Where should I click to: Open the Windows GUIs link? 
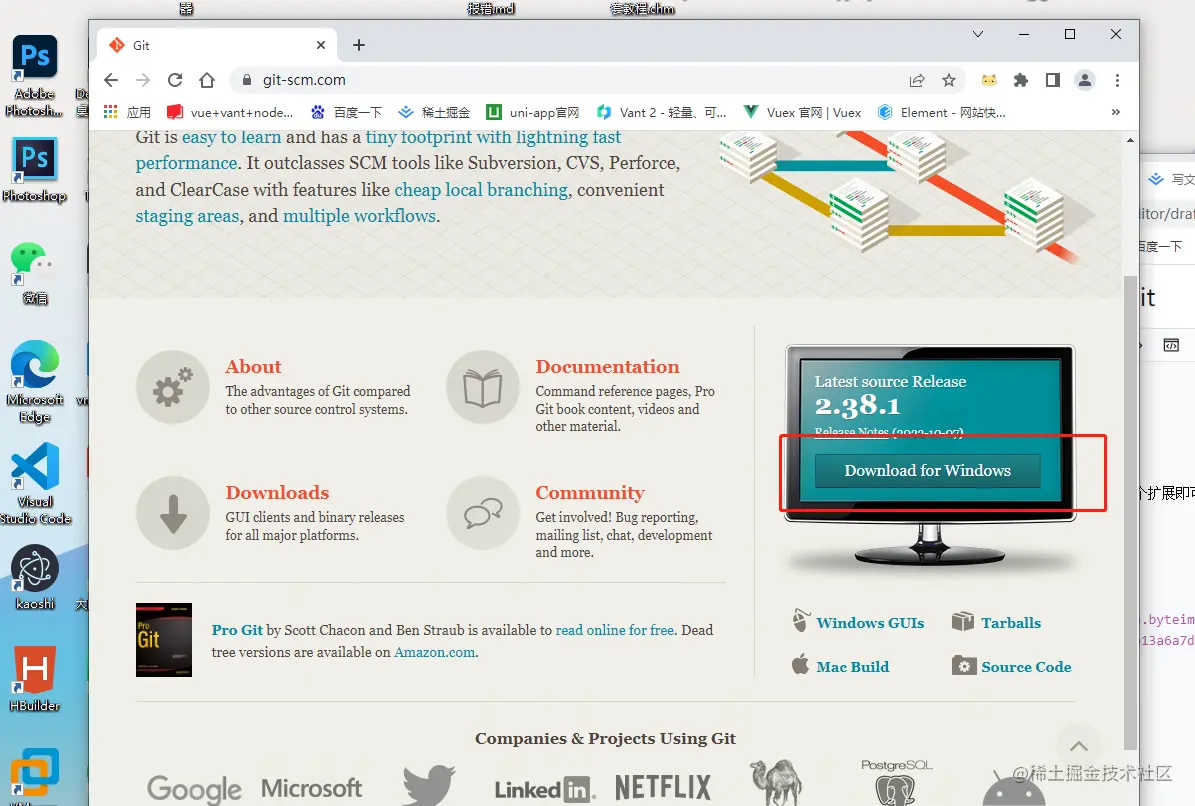870,623
